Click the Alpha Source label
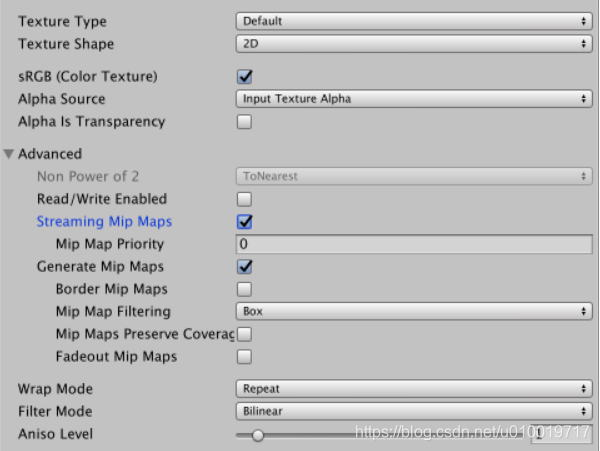The image size is (600, 451). [62, 99]
